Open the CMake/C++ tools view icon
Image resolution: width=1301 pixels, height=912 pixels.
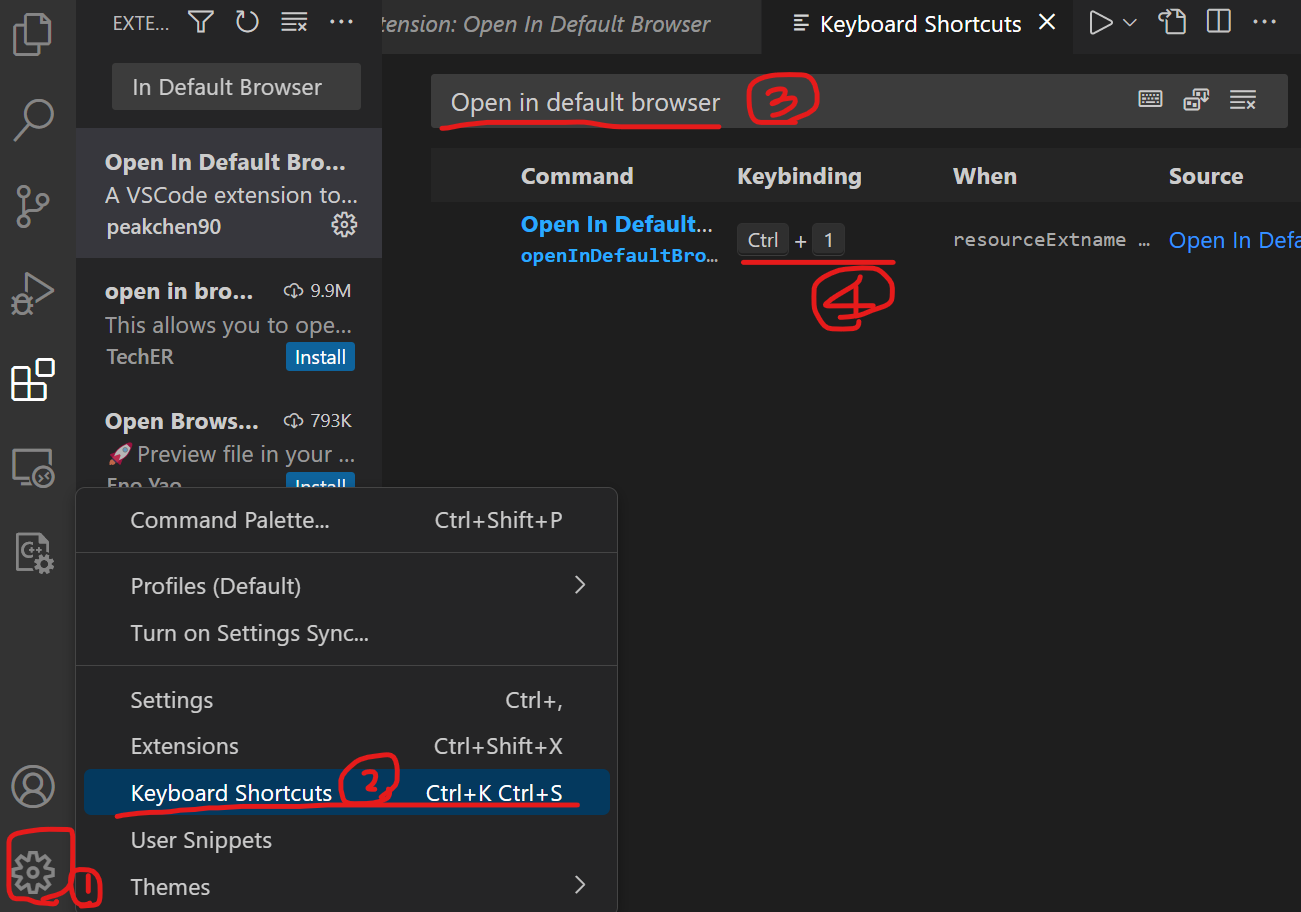pyautogui.click(x=34, y=553)
